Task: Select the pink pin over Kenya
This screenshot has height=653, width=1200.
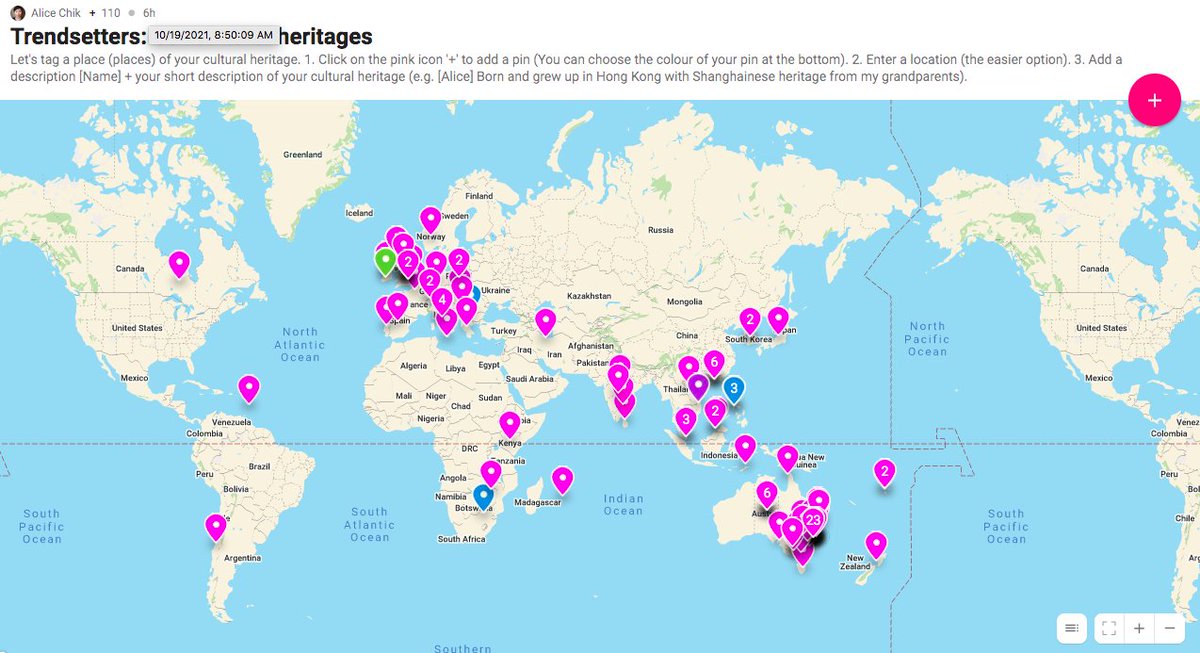Action: (x=510, y=423)
